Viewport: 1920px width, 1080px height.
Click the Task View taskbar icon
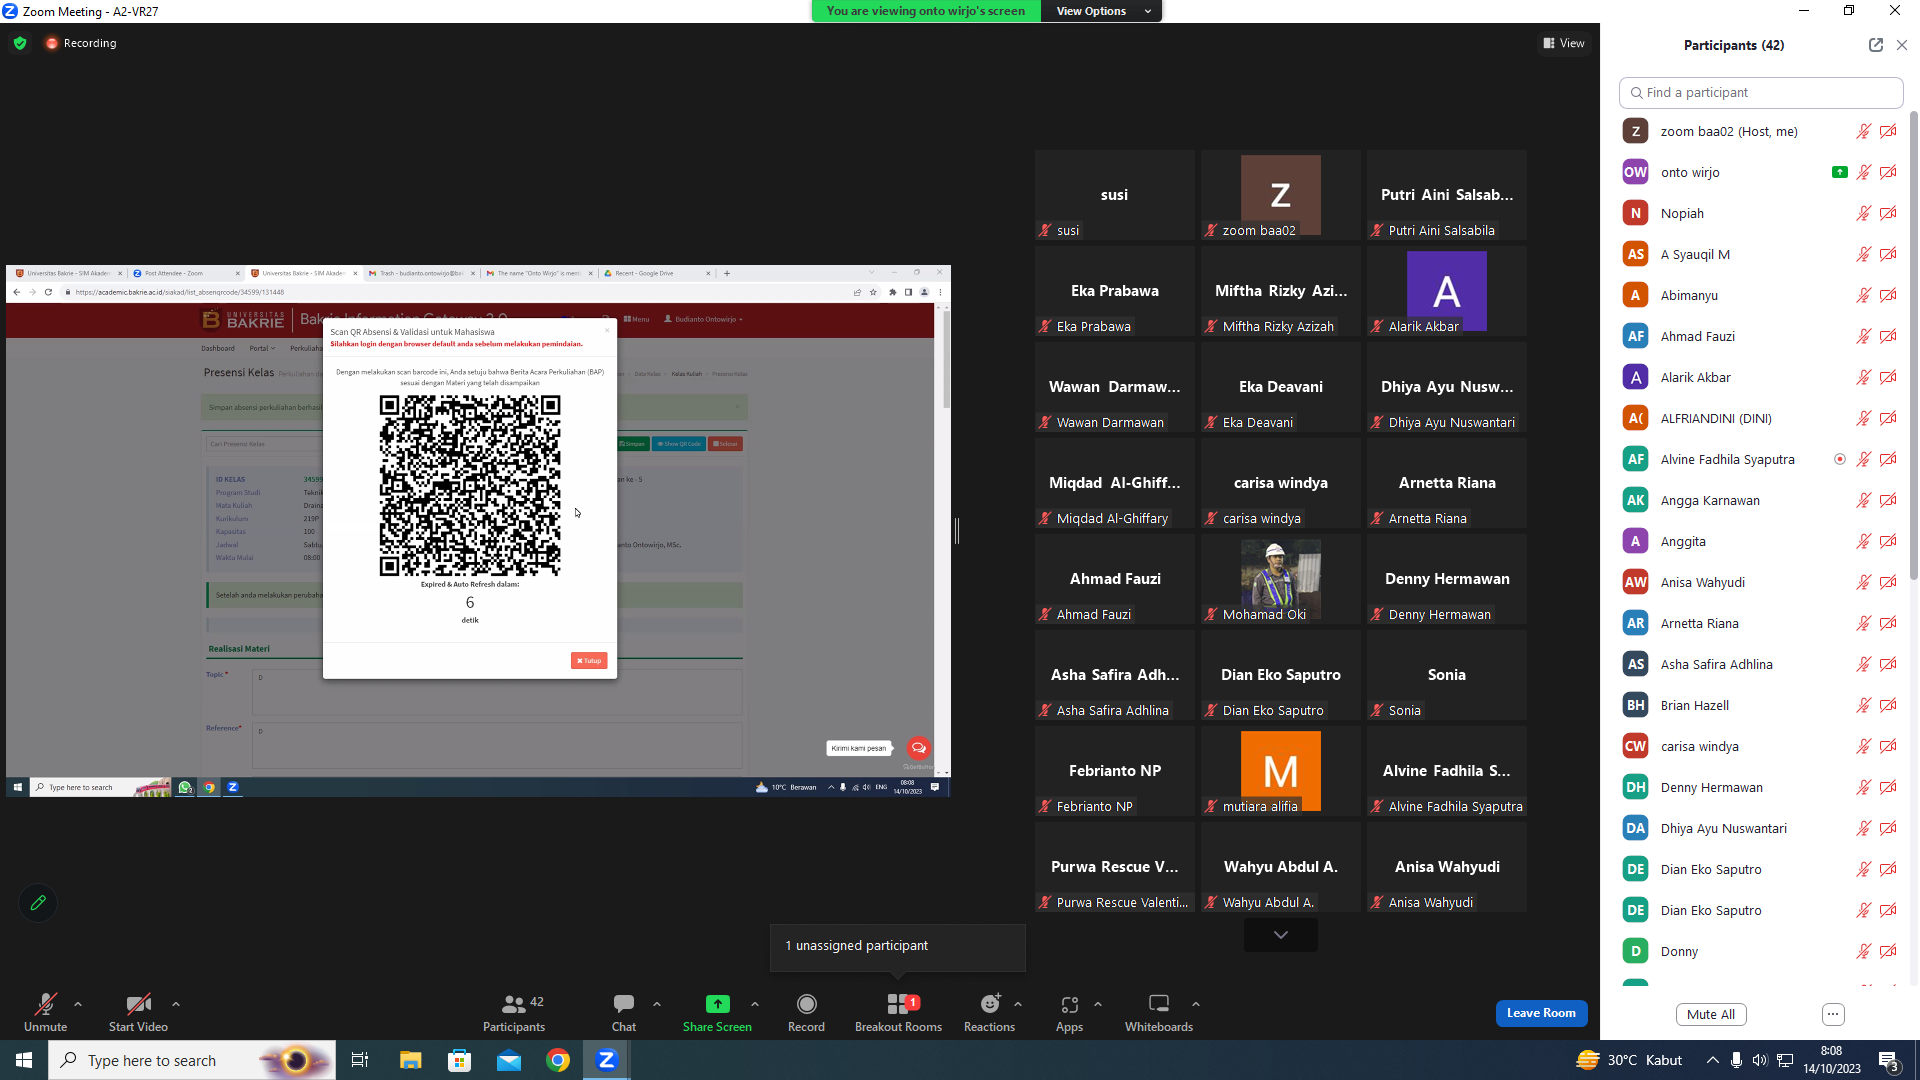360,1060
